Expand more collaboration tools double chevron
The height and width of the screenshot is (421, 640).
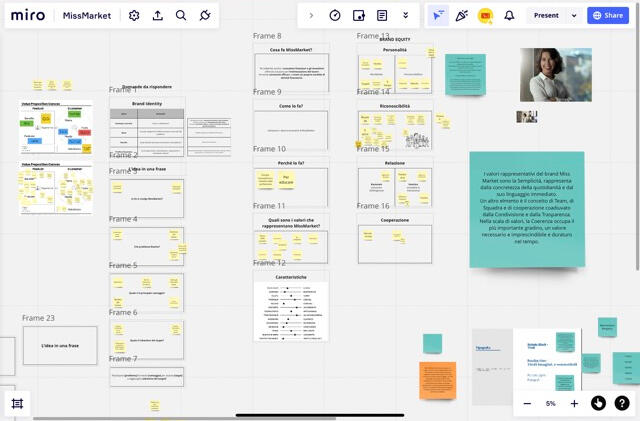[405, 16]
